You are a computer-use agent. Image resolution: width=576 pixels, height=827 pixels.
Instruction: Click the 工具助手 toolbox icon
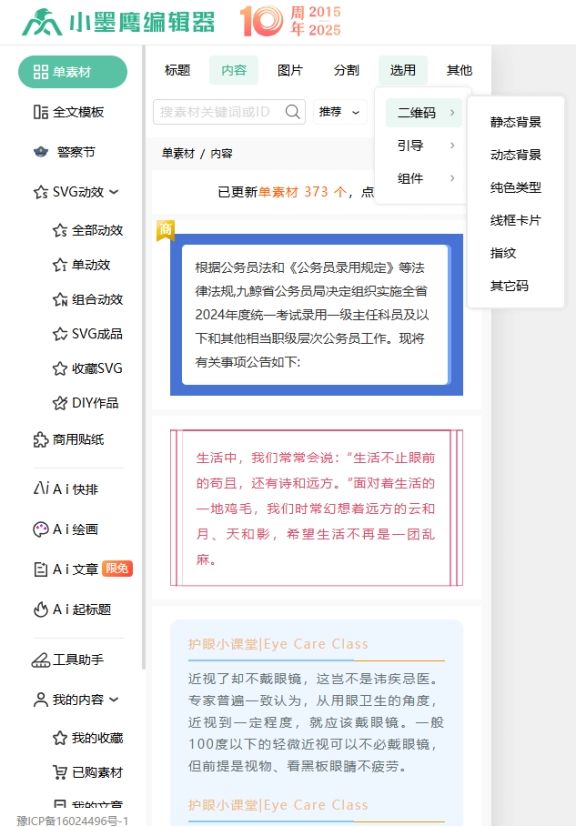[41, 660]
